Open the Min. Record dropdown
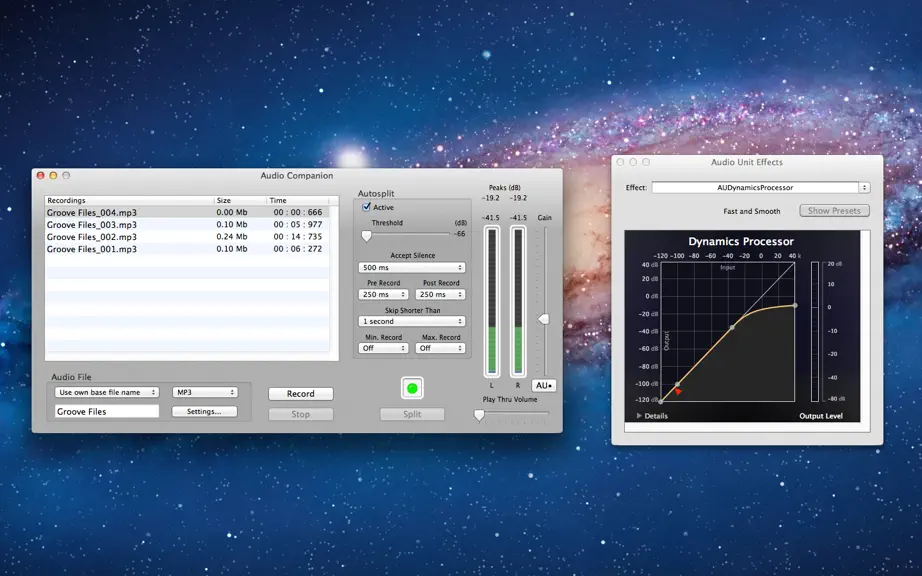922x576 pixels. click(383, 348)
